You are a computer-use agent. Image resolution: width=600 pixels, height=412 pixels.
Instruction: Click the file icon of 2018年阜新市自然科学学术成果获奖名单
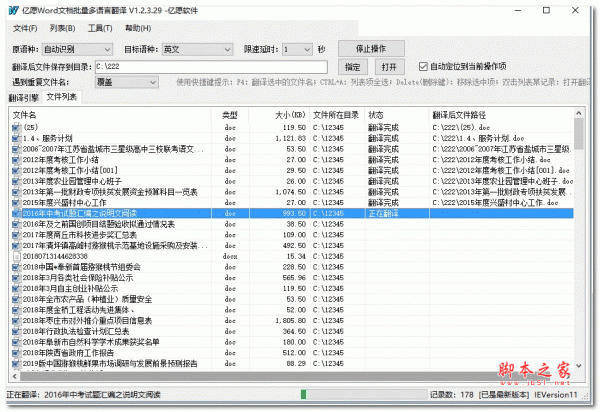pyautogui.click(x=16, y=342)
